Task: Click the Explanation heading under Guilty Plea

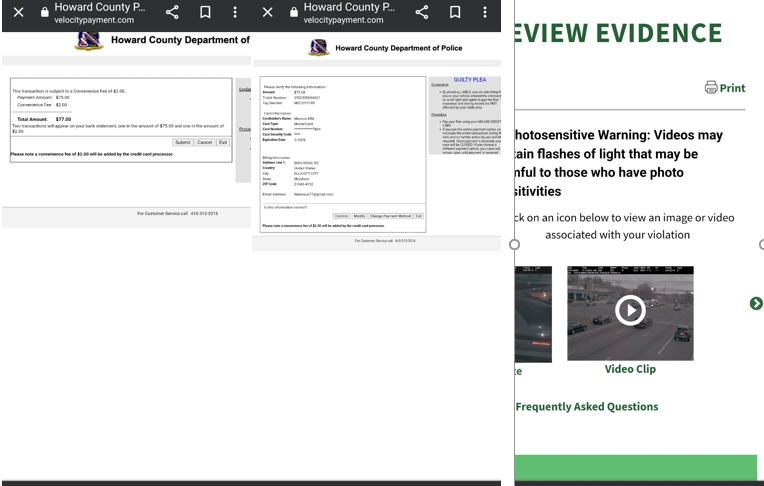Action: click(x=440, y=85)
